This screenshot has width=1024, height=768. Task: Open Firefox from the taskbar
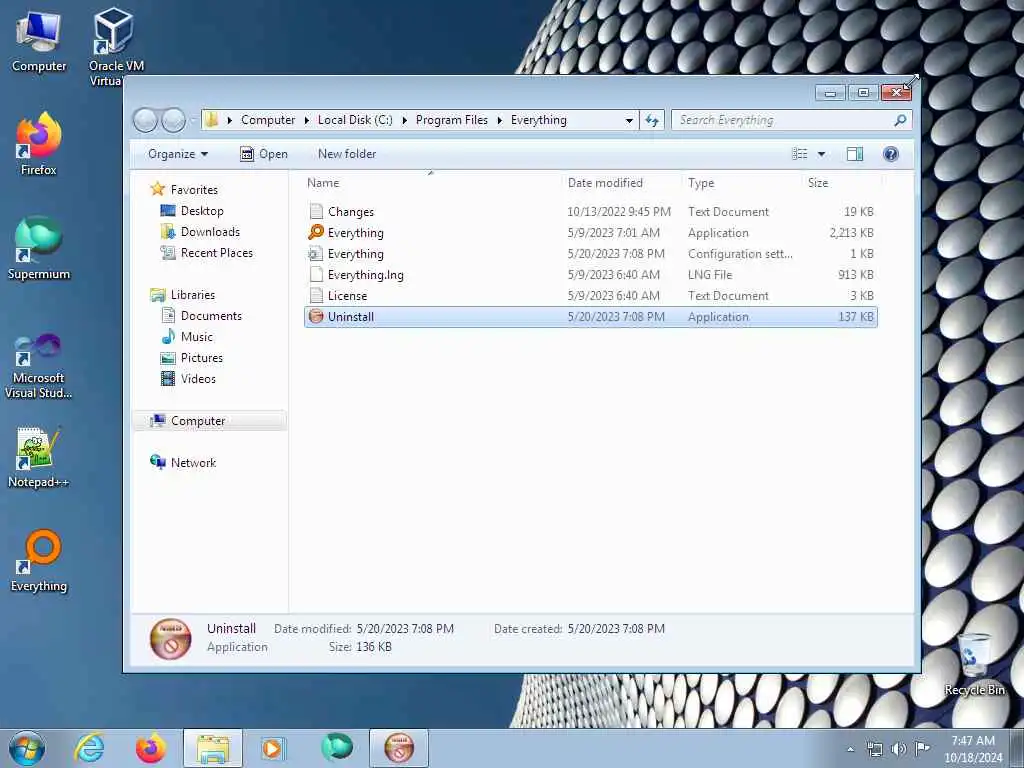coord(150,748)
